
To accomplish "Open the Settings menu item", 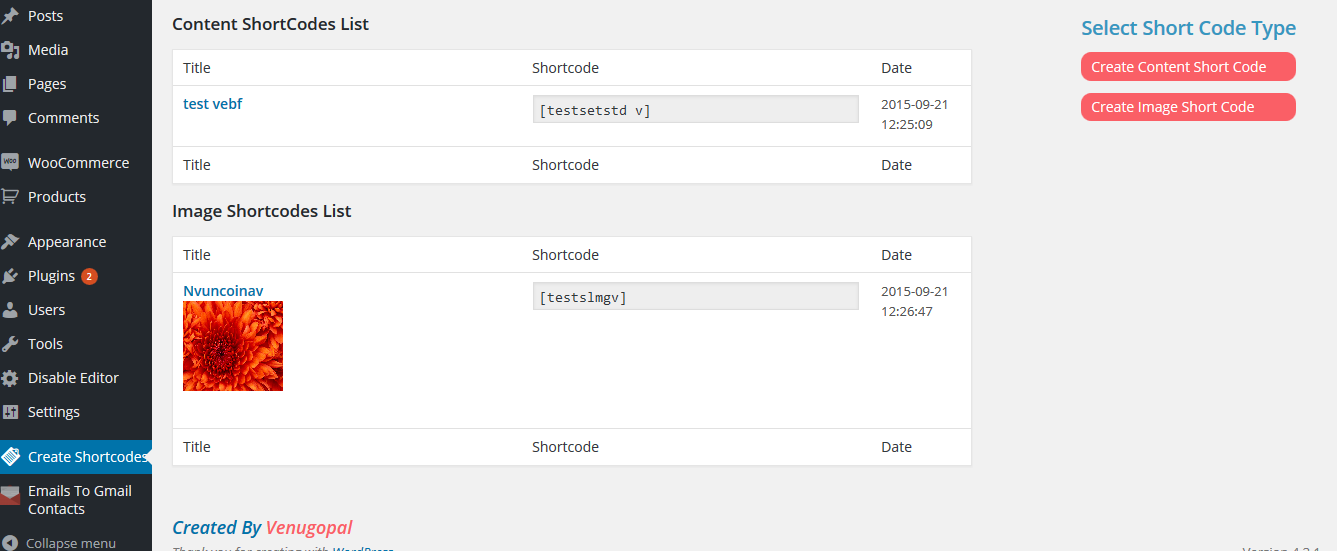I will tap(53, 412).
